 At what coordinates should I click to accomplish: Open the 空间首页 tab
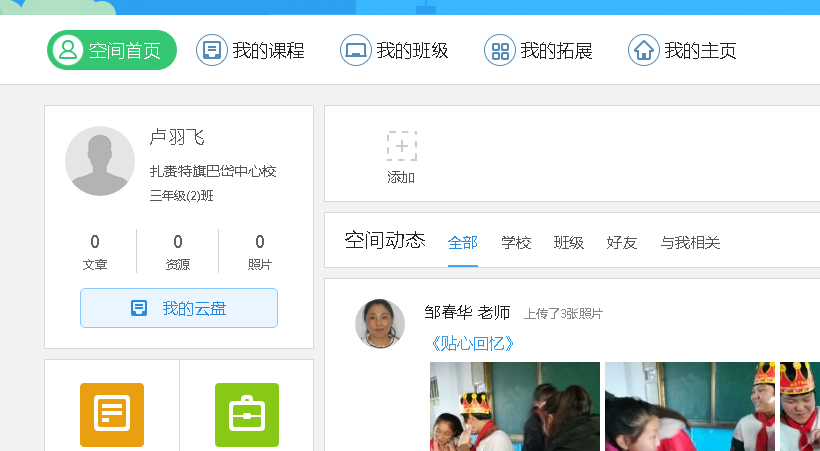click(112, 50)
